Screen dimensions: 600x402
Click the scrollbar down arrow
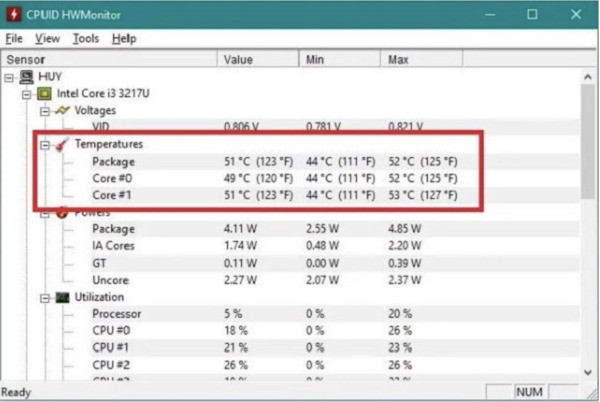click(588, 371)
